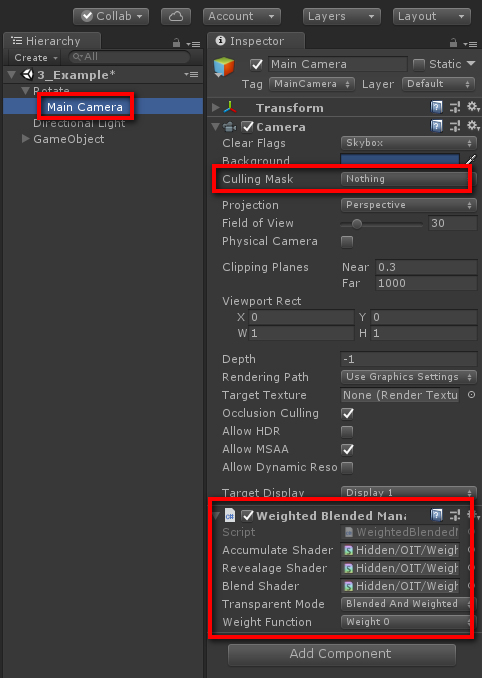
Task: Select Main Camera in the Hierarchy
Action: [x=85, y=107]
